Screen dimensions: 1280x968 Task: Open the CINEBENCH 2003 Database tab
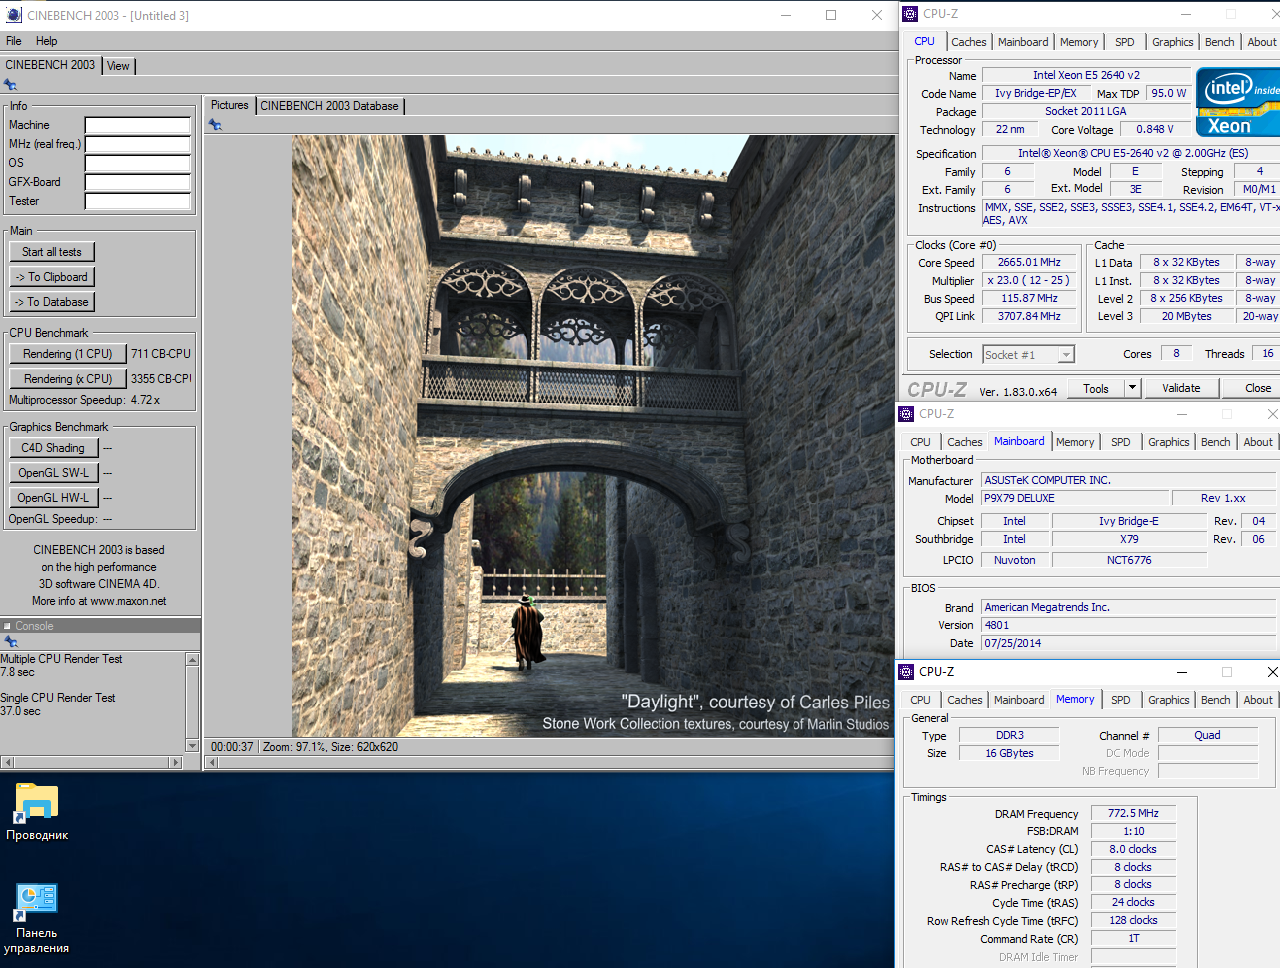tap(330, 106)
